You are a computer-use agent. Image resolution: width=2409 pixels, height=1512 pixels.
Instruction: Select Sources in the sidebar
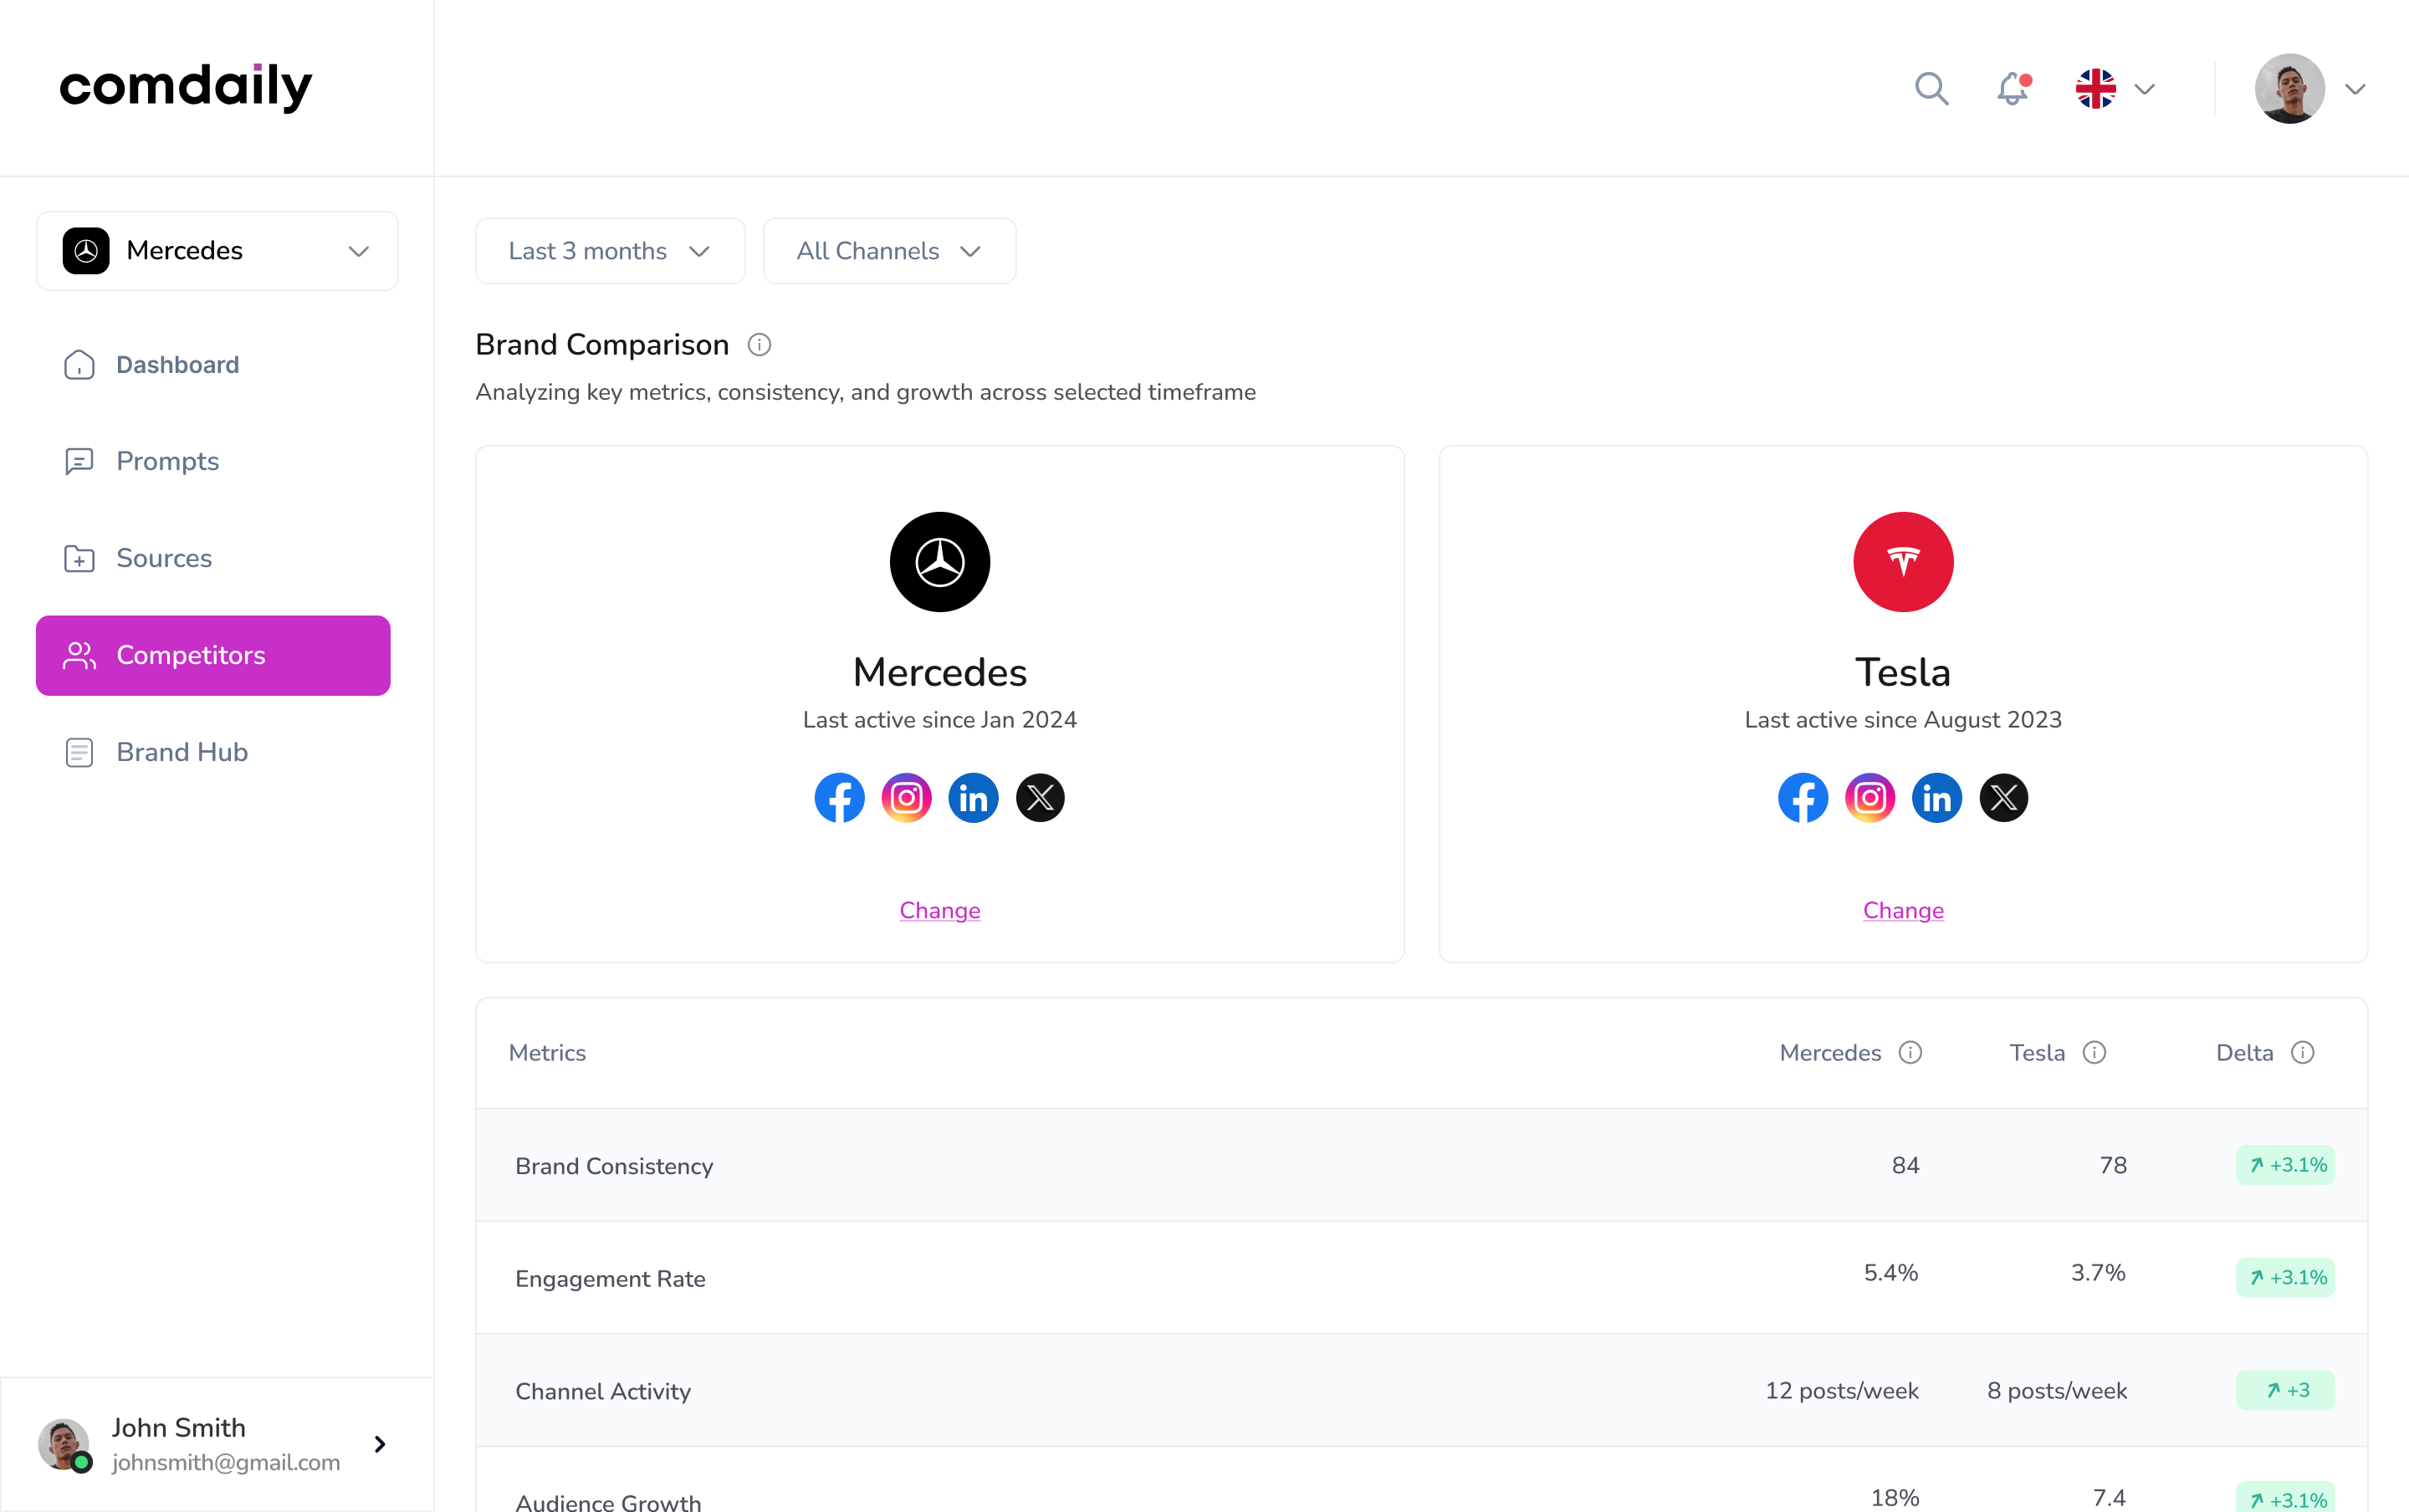coord(164,558)
